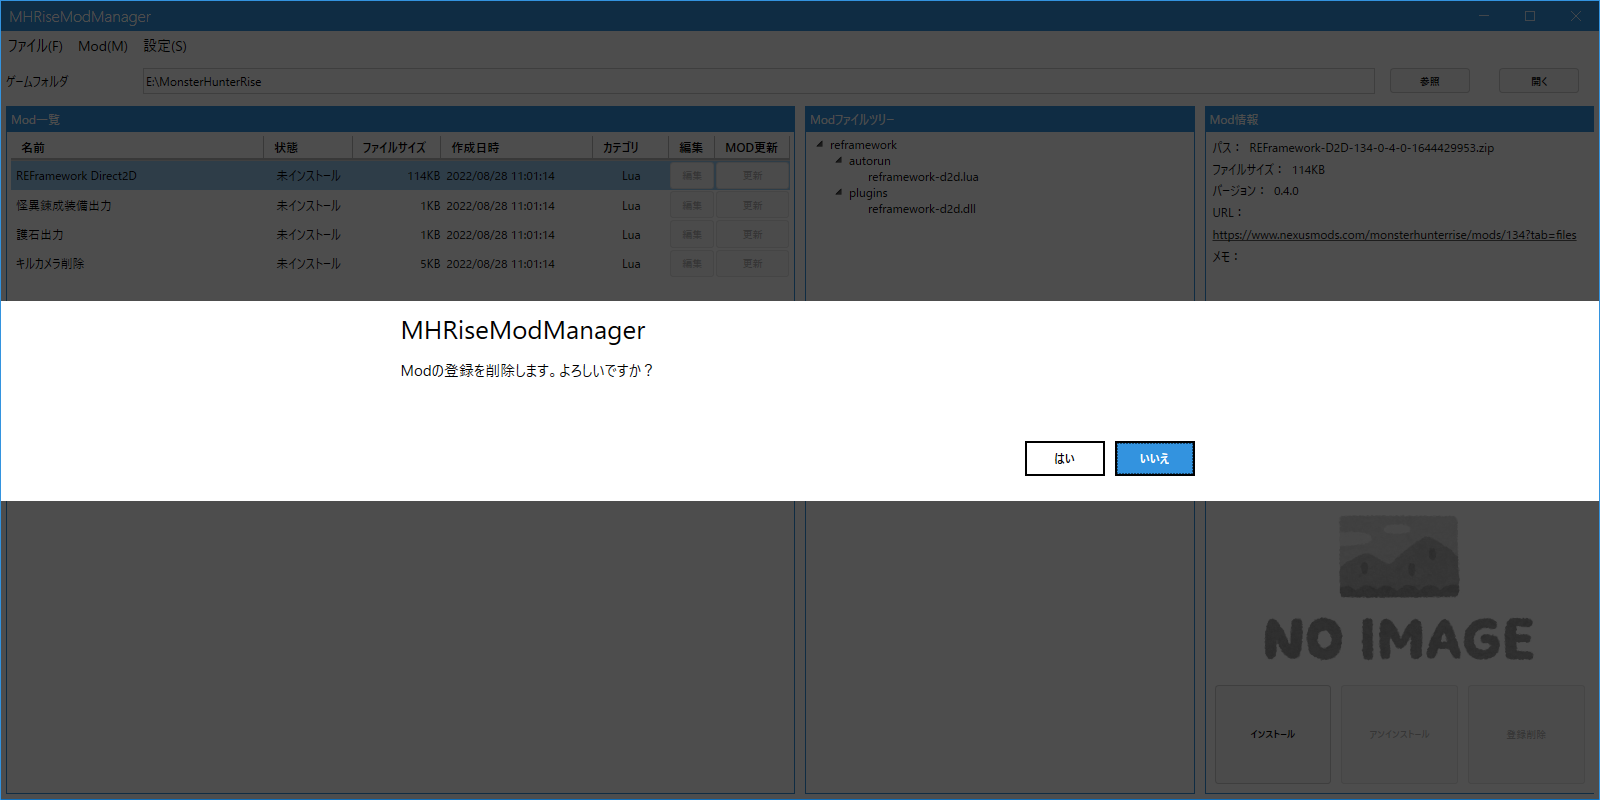Click the zip file path in Mod情報
Image resolution: width=1600 pixels, height=800 pixels.
pyautogui.click(x=1371, y=148)
